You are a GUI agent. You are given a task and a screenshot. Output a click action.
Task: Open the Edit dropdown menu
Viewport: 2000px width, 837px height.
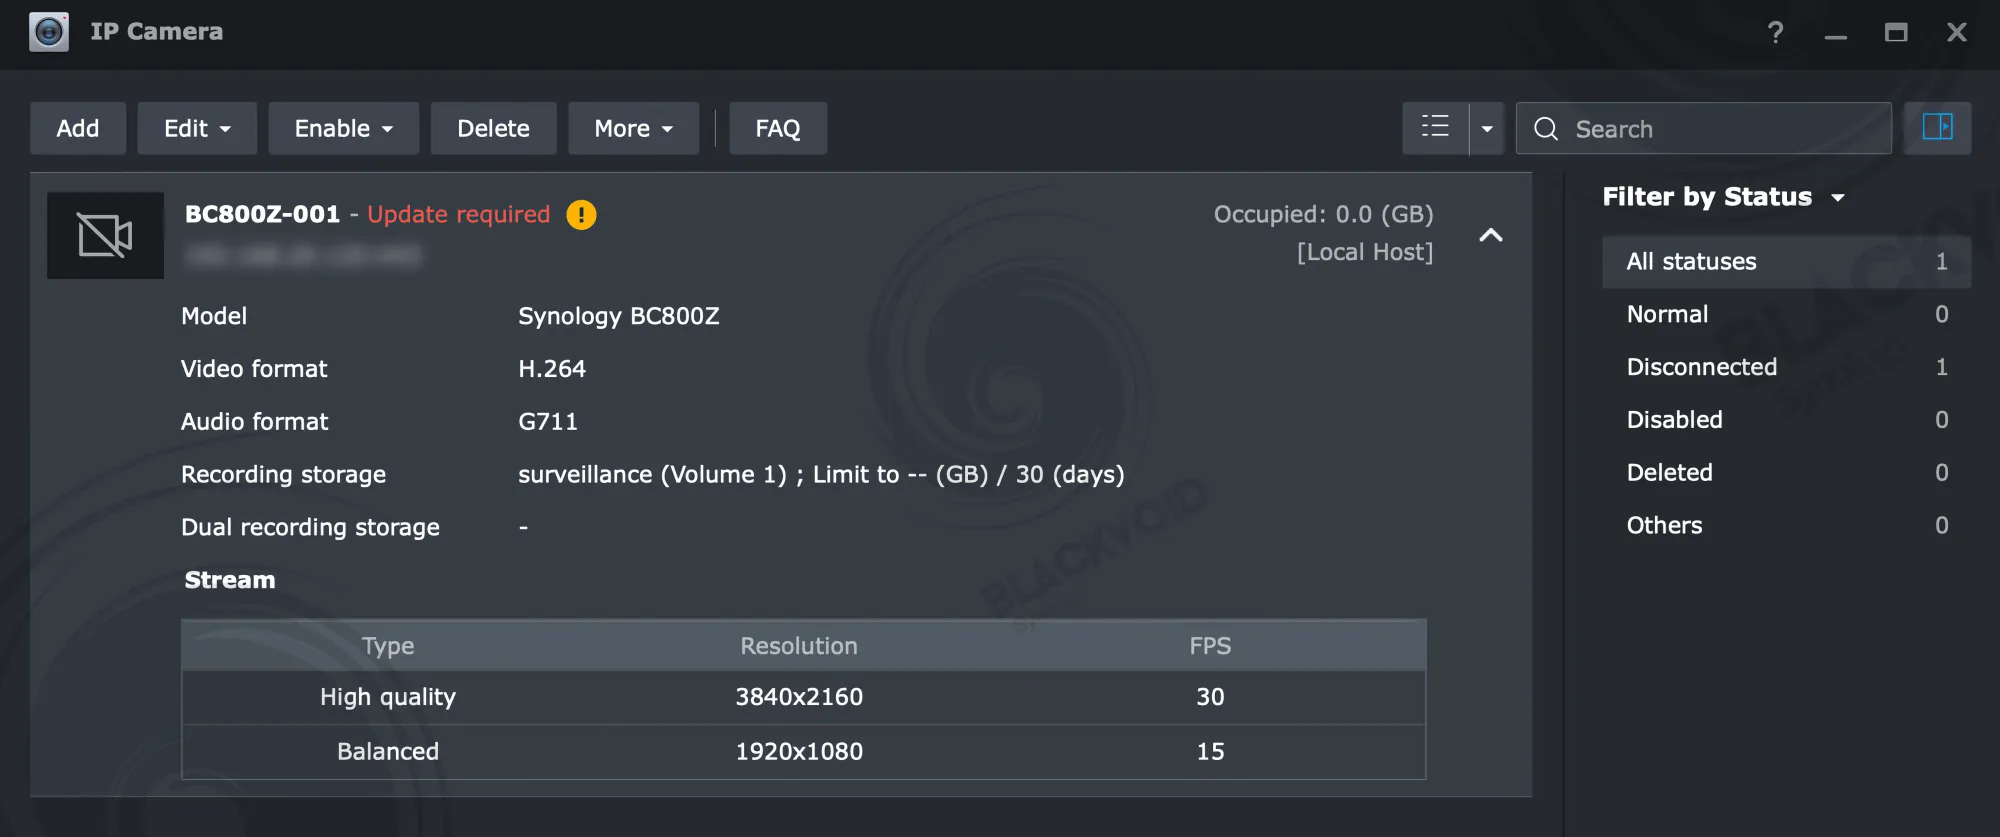click(197, 129)
